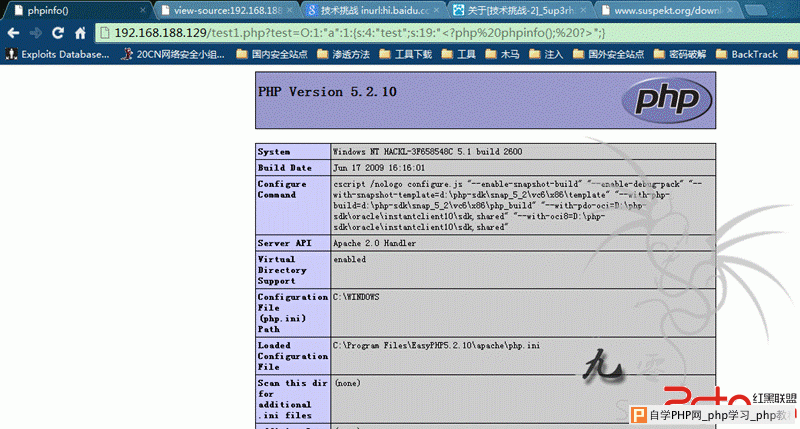Click Windows NT HACKL-3F658548C value
Screen dimensions: 800x429
click(x=428, y=152)
